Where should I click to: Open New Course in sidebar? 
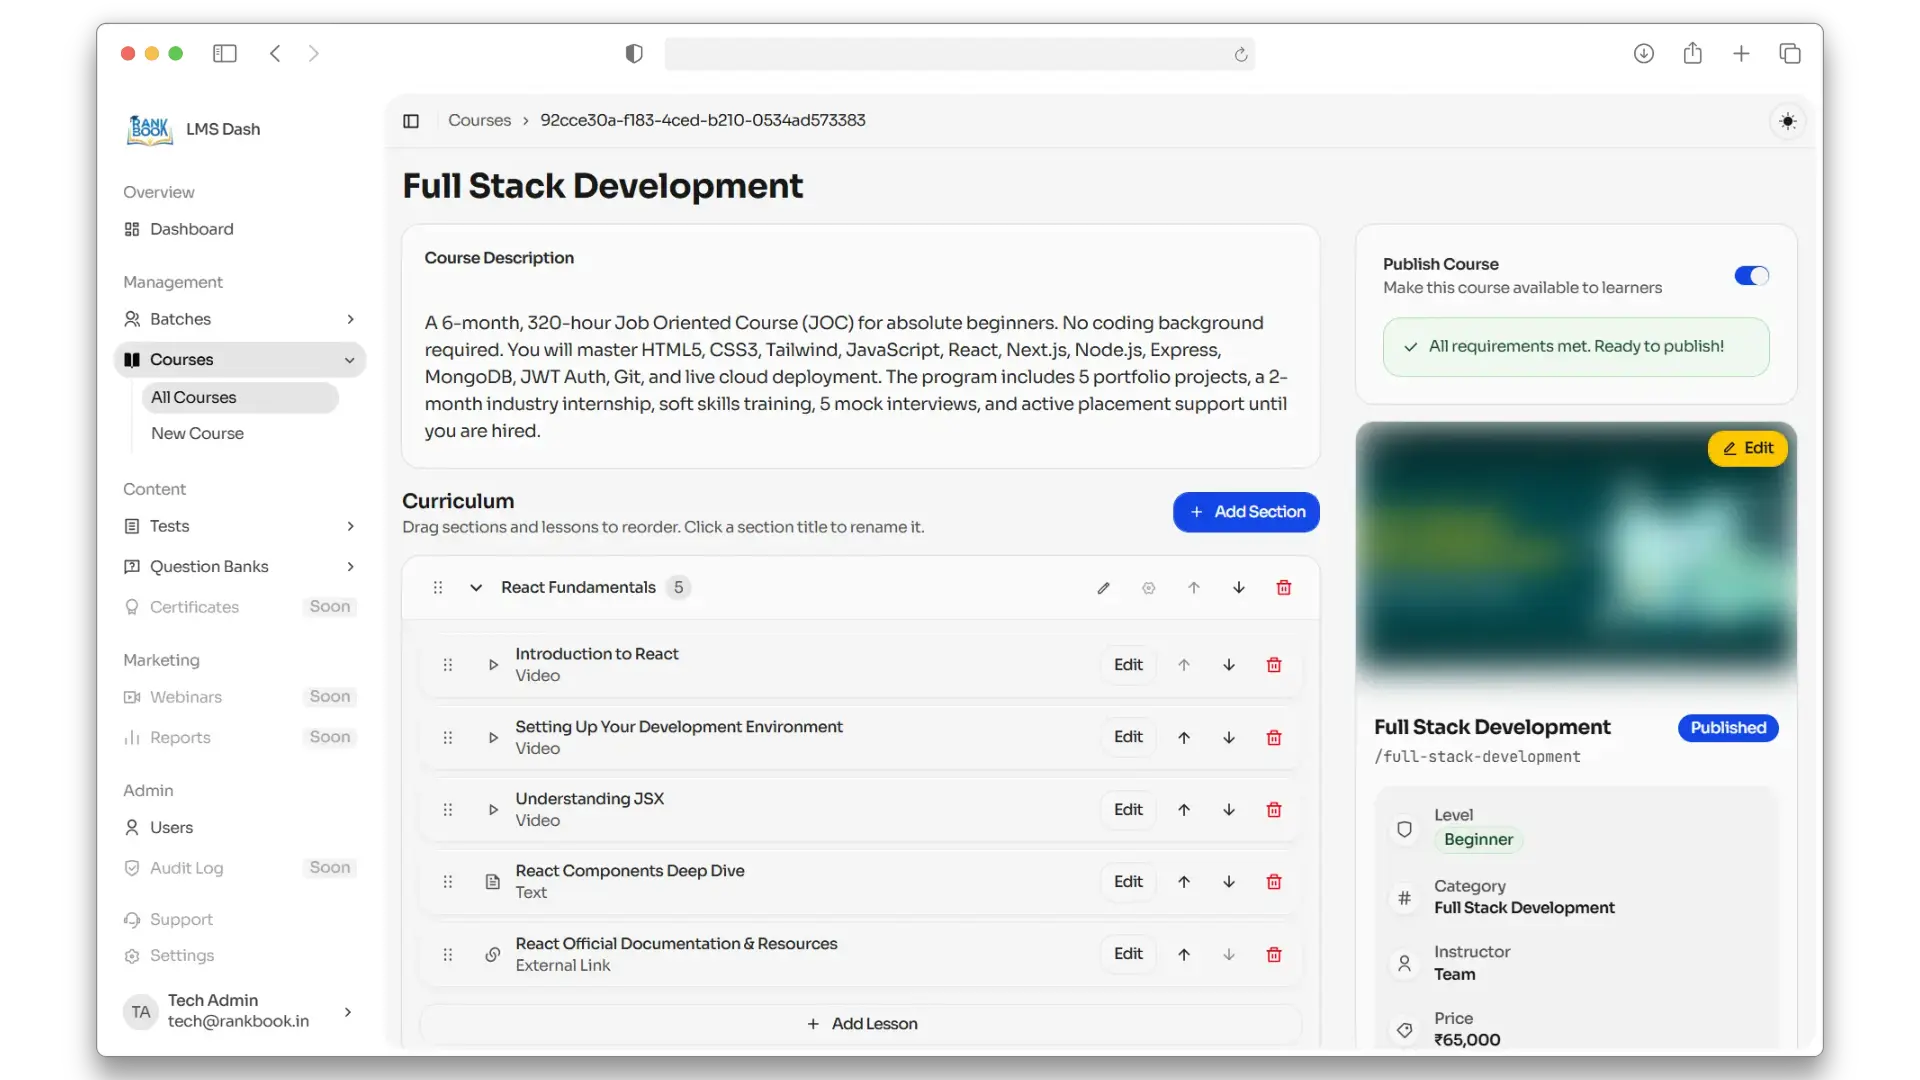197,434
